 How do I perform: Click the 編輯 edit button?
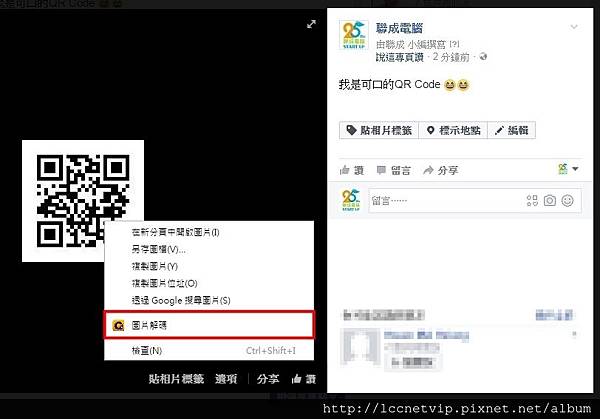pos(511,130)
